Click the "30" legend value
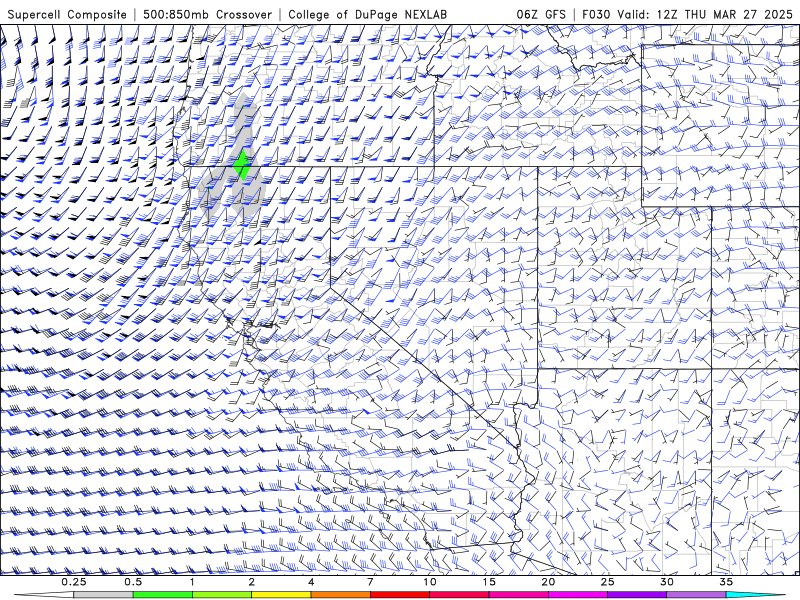The height and width of the screenshot is (600, 800). tap(667, 582)
